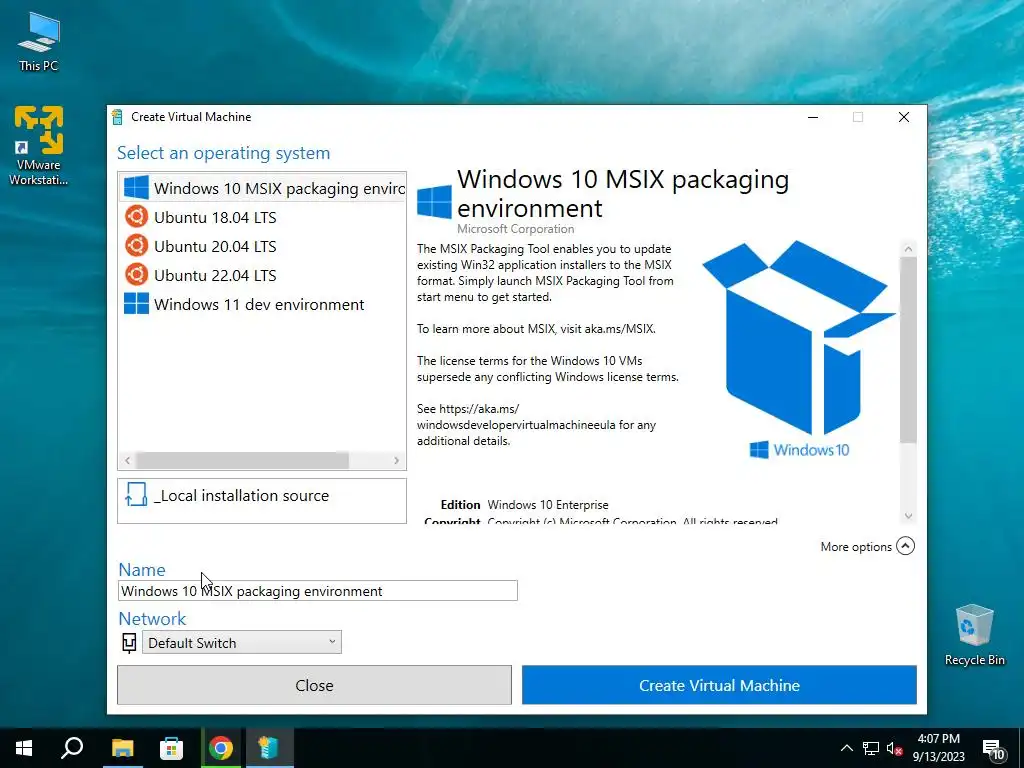Open This PC desktop icon
Viewport: 1024px width, 768px height.
click(39, 42)
